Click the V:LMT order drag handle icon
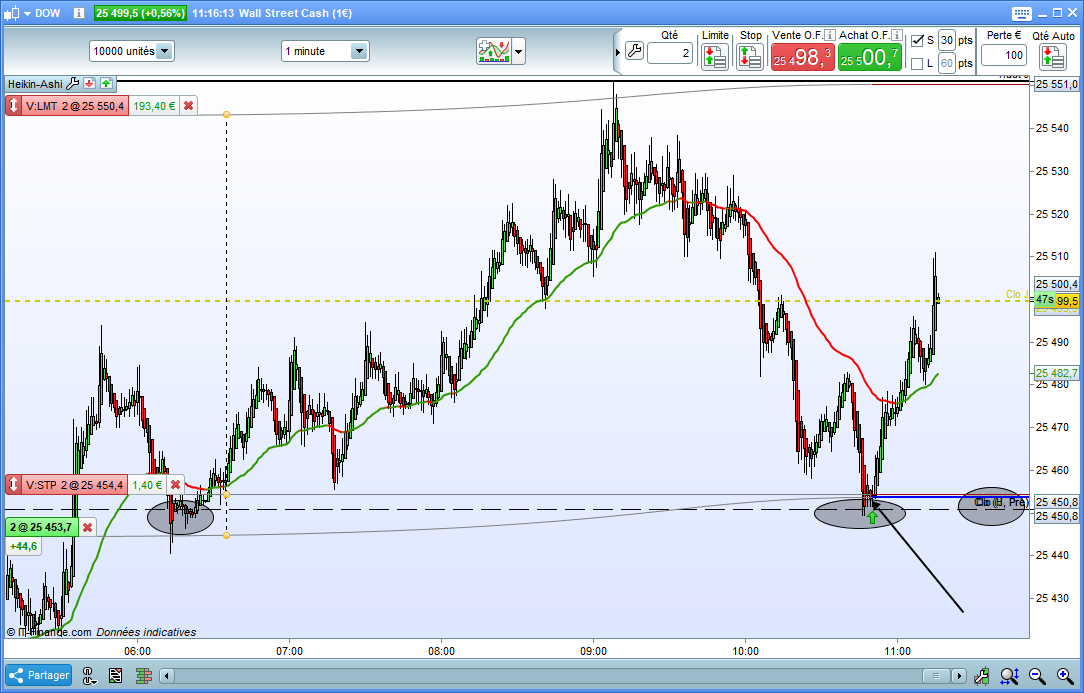This screenshot has width=1084, height=693. [13, 106]
